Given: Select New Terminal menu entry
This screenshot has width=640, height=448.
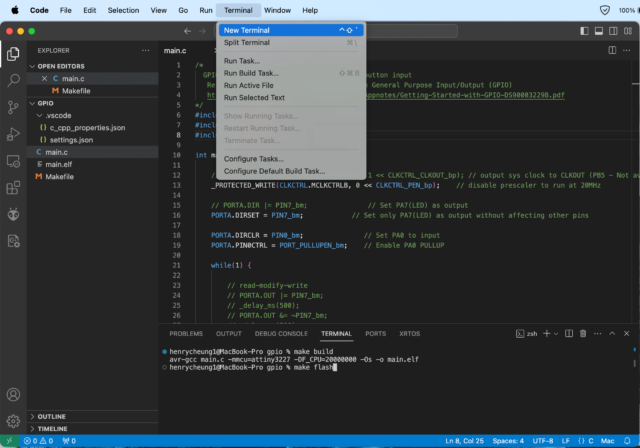Looking at the screenshot, I should pos(291,30).
